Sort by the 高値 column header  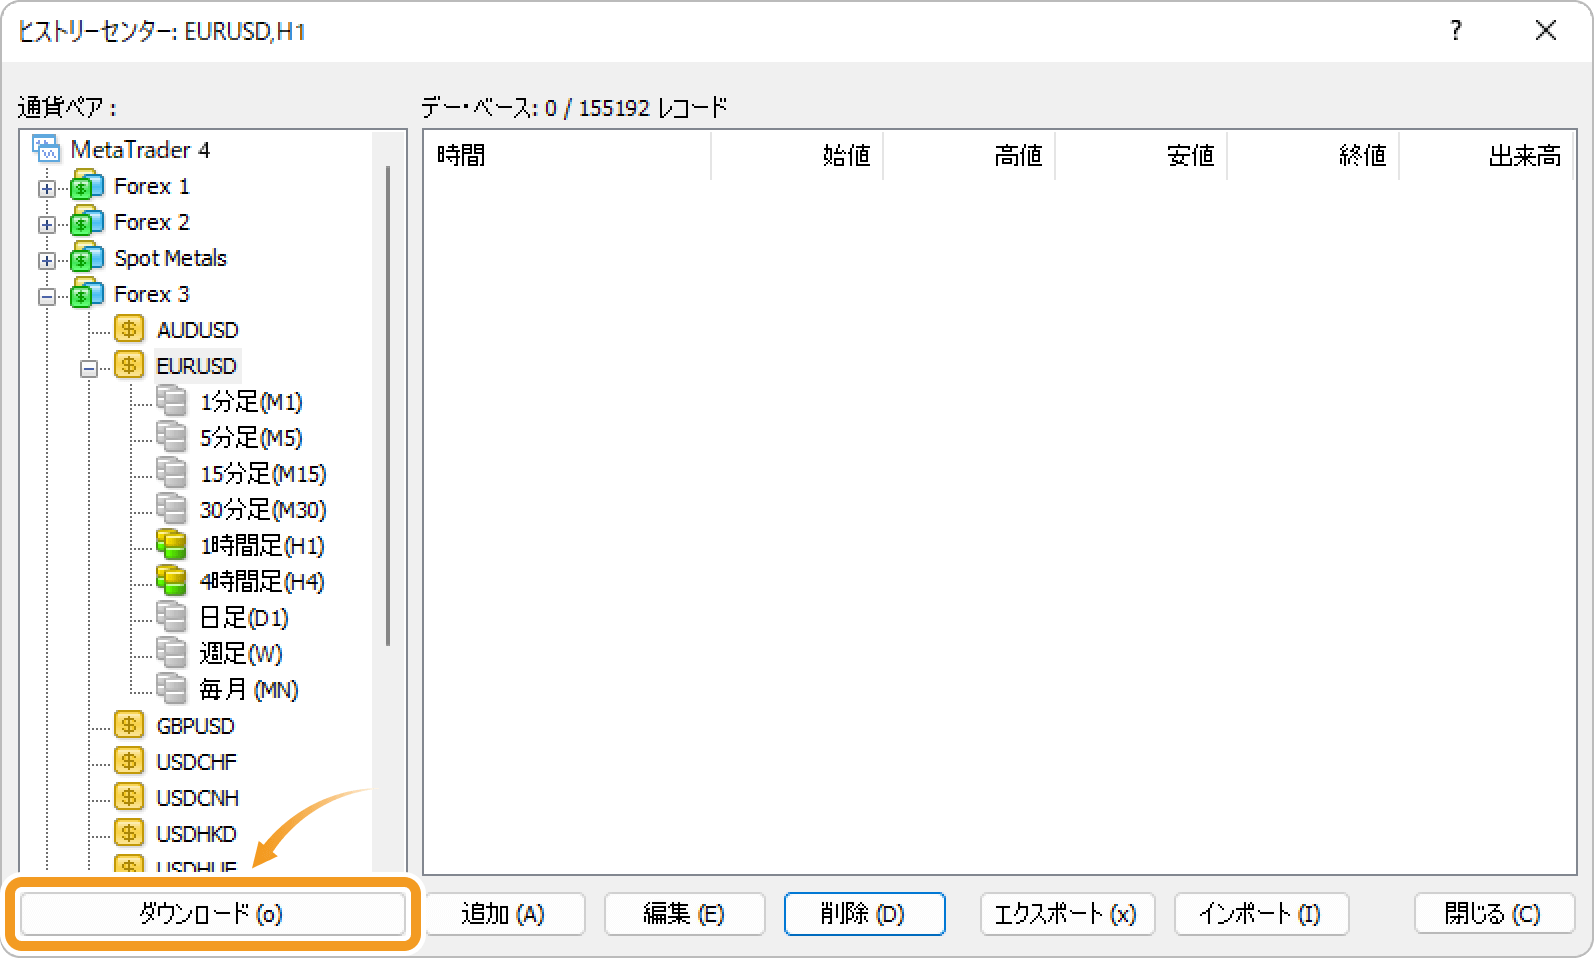coord(969,155)
